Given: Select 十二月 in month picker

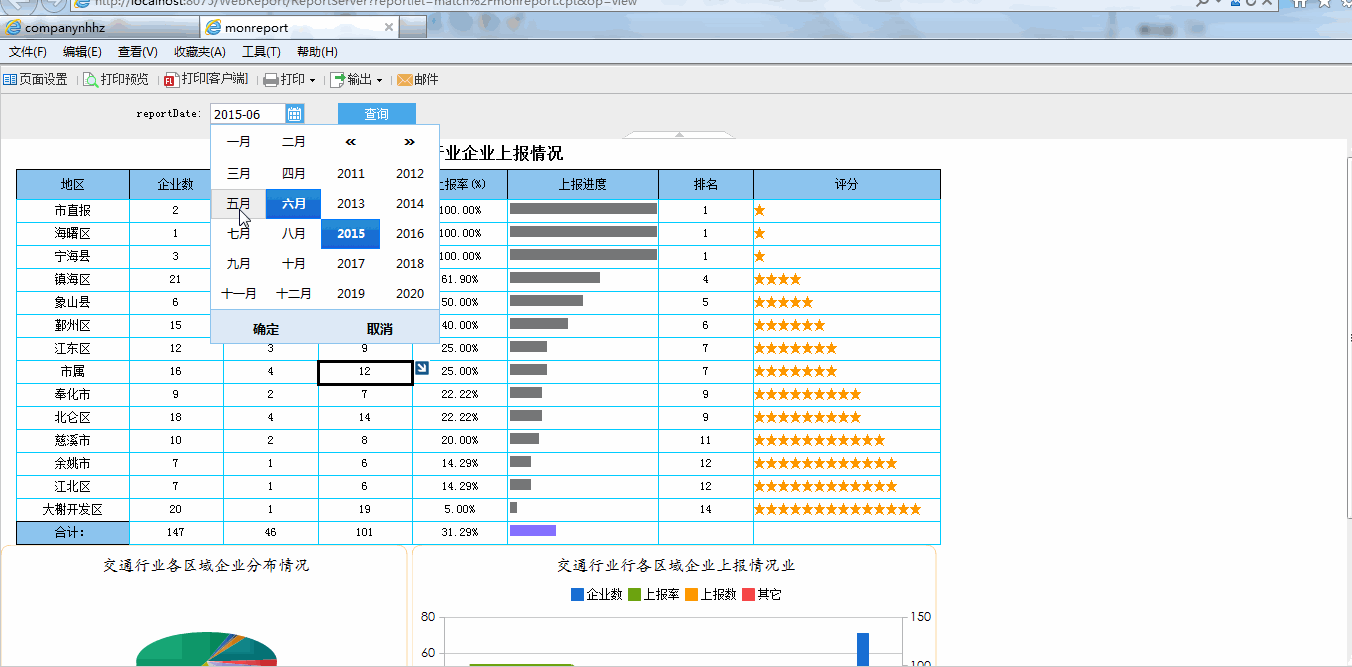Looking at the screenshot, I should point(293,294).
